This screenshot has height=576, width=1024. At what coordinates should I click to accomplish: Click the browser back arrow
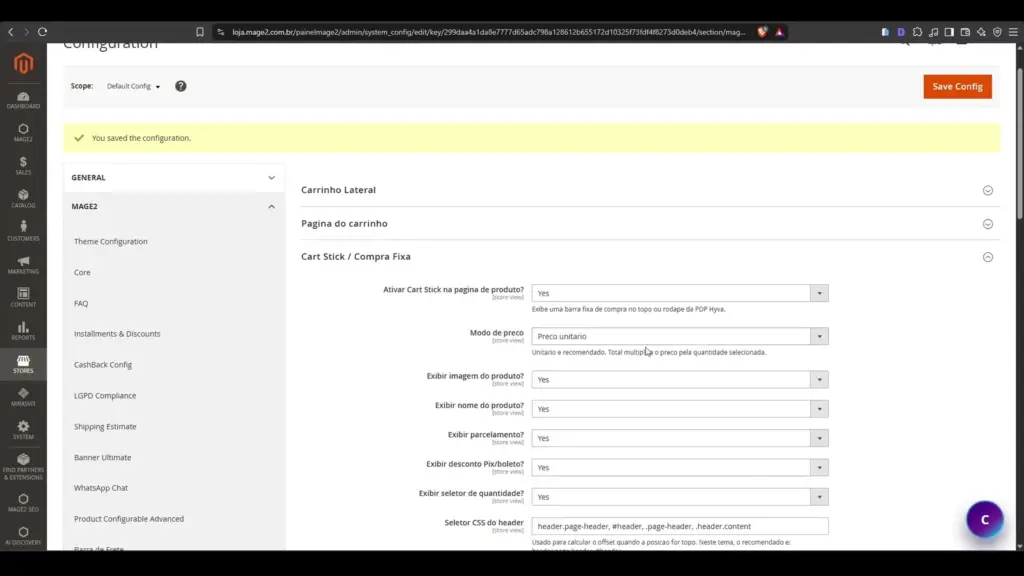click(x=10, y=31)
